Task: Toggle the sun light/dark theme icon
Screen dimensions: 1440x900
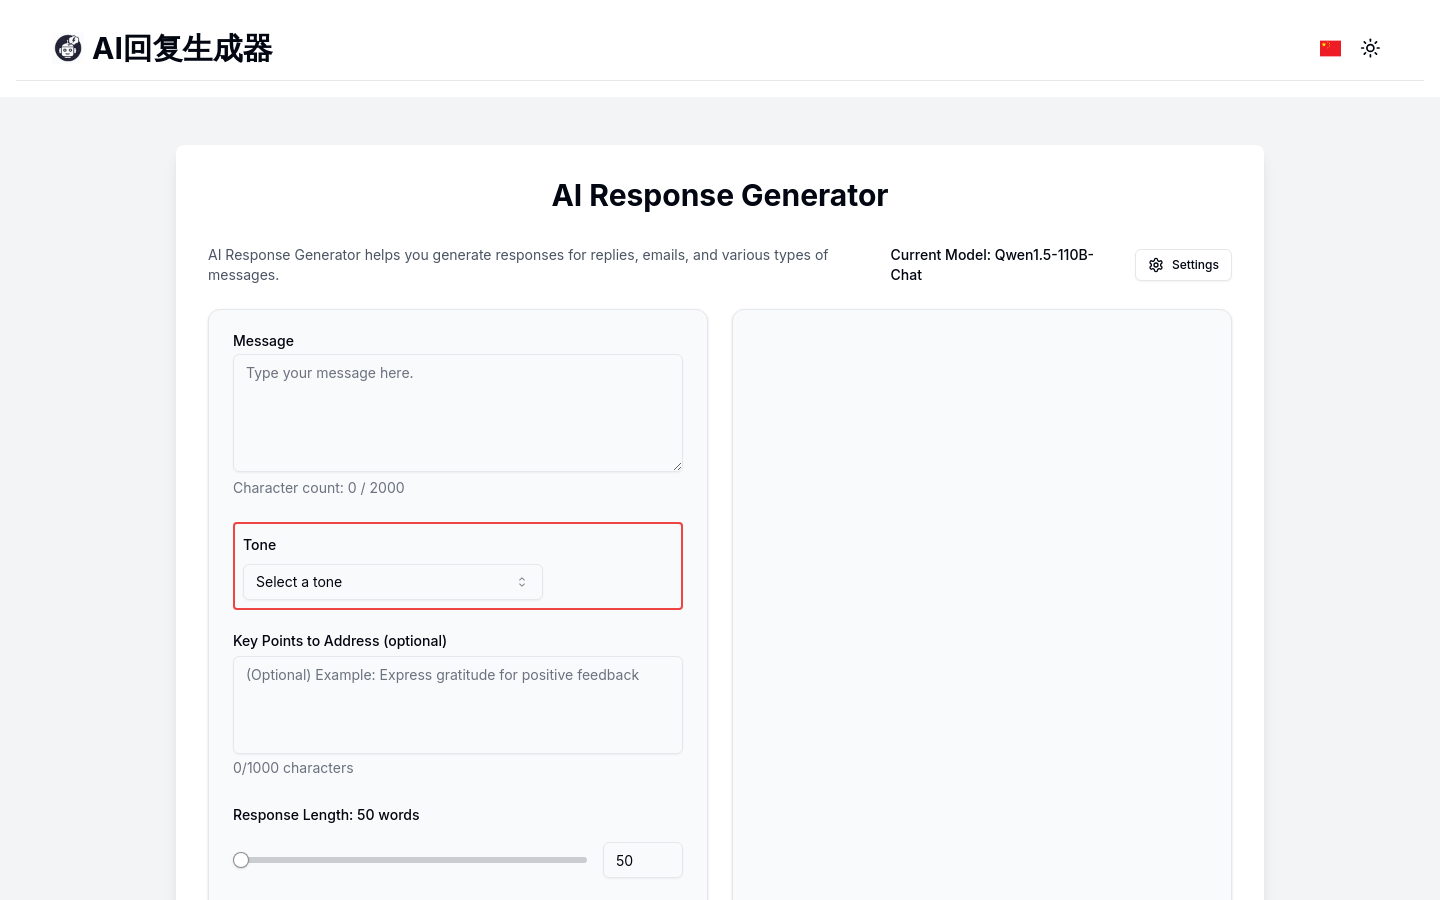Action: tap(1370, 48)
